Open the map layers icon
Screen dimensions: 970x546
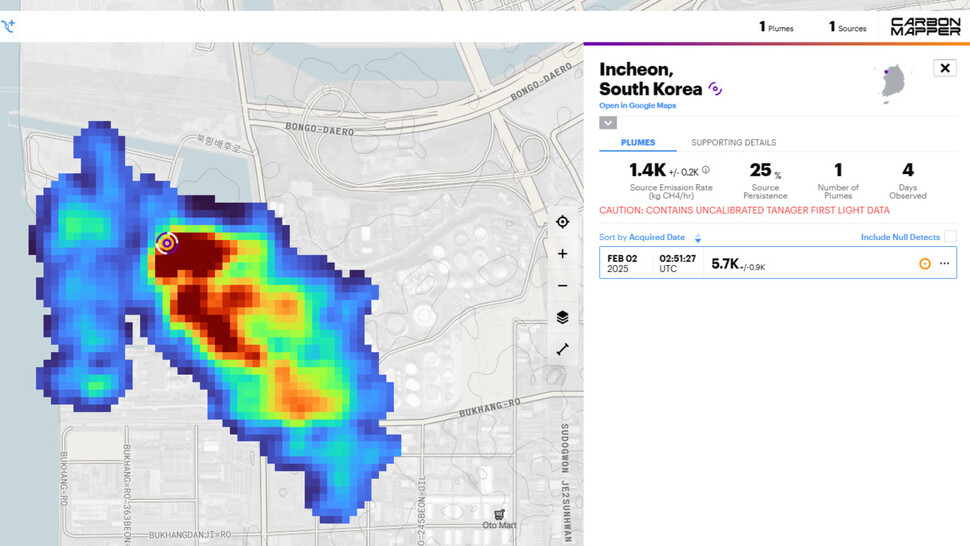[x=562, y=318]
